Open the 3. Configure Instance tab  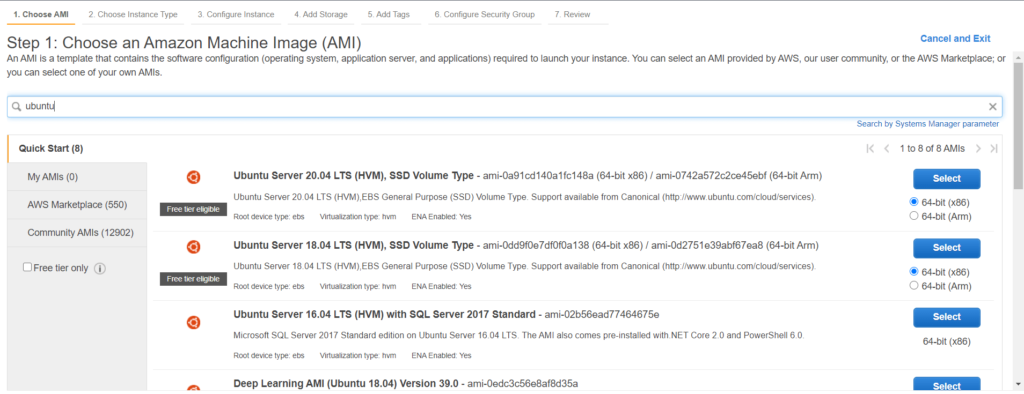pyautogui.click(x=236, y=14)
